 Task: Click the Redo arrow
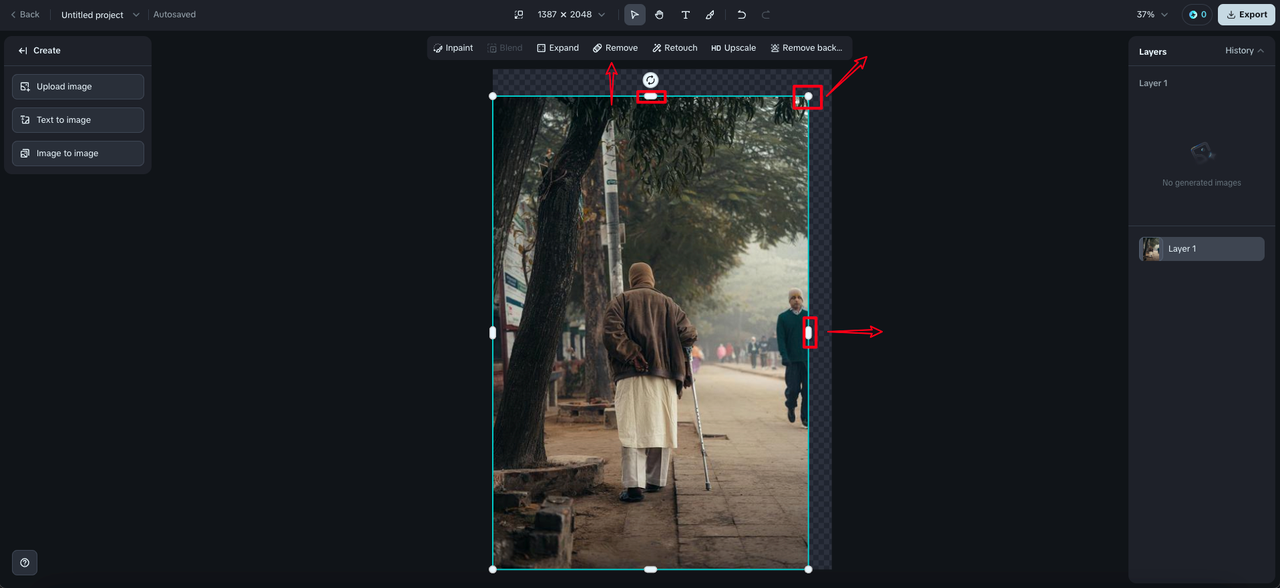click(x=766, y=15)
